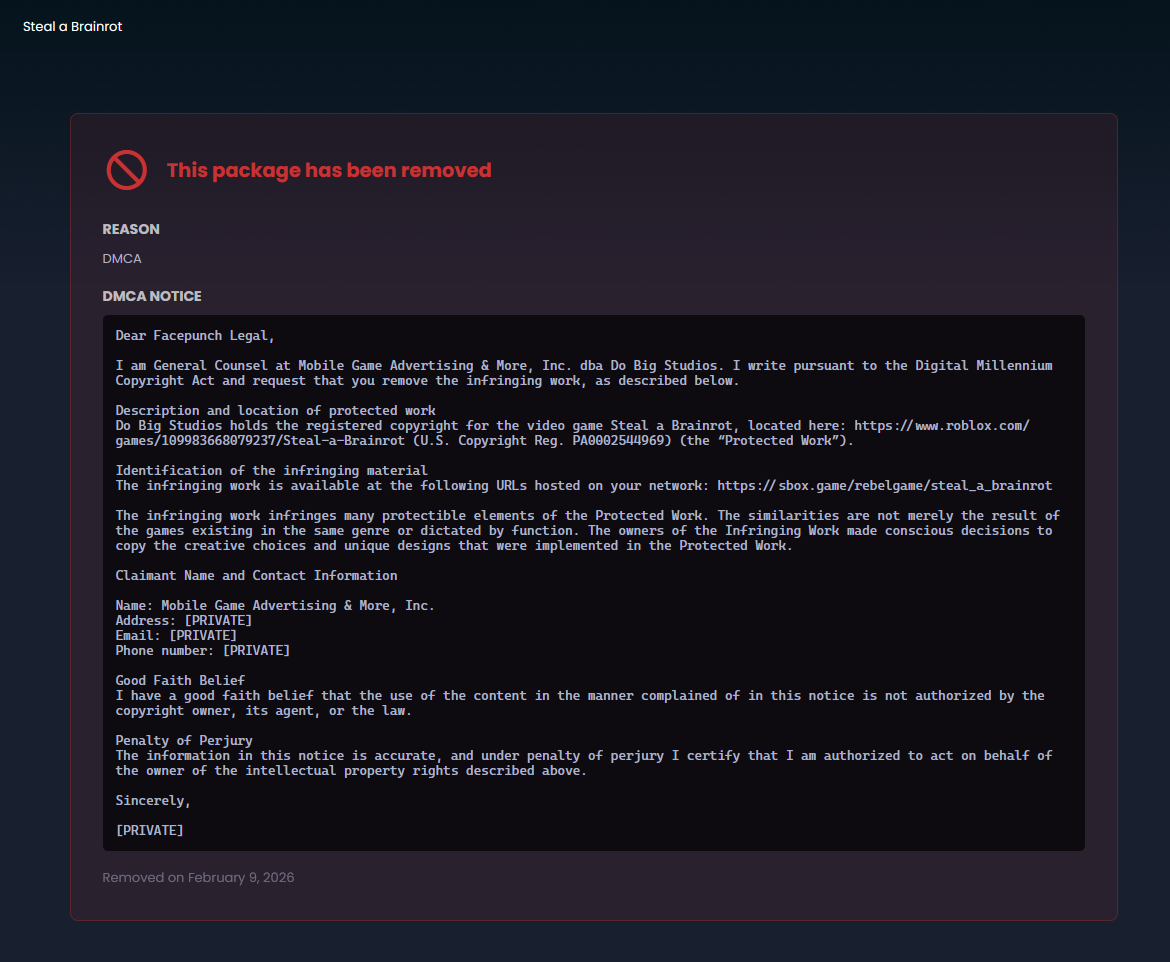Open the roblox.com games URL text
1170x962 pixels.
point(572,433)
